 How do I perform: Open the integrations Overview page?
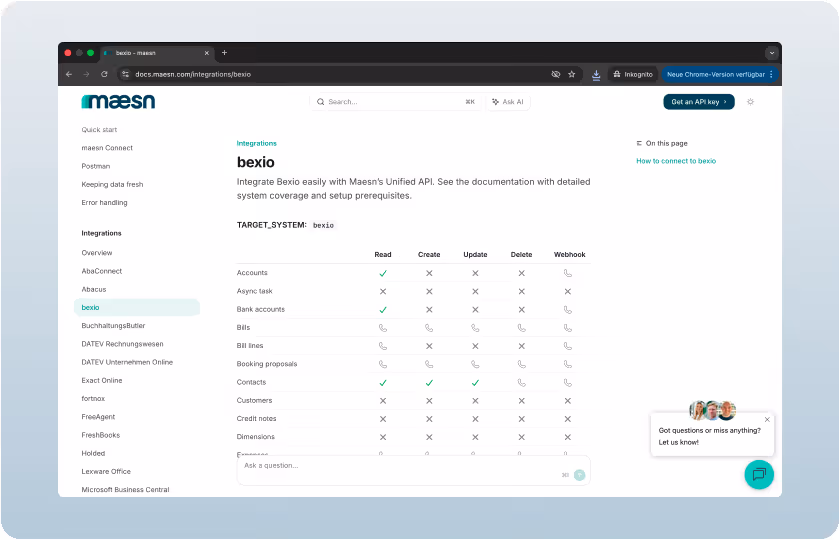[97, 253]
